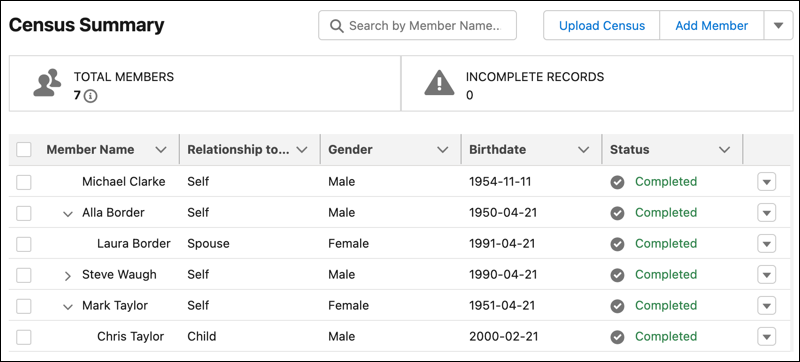The image size is (800, 362).
Task: Click birthdate 1990-04-21
Action: (x=503, y=275)
